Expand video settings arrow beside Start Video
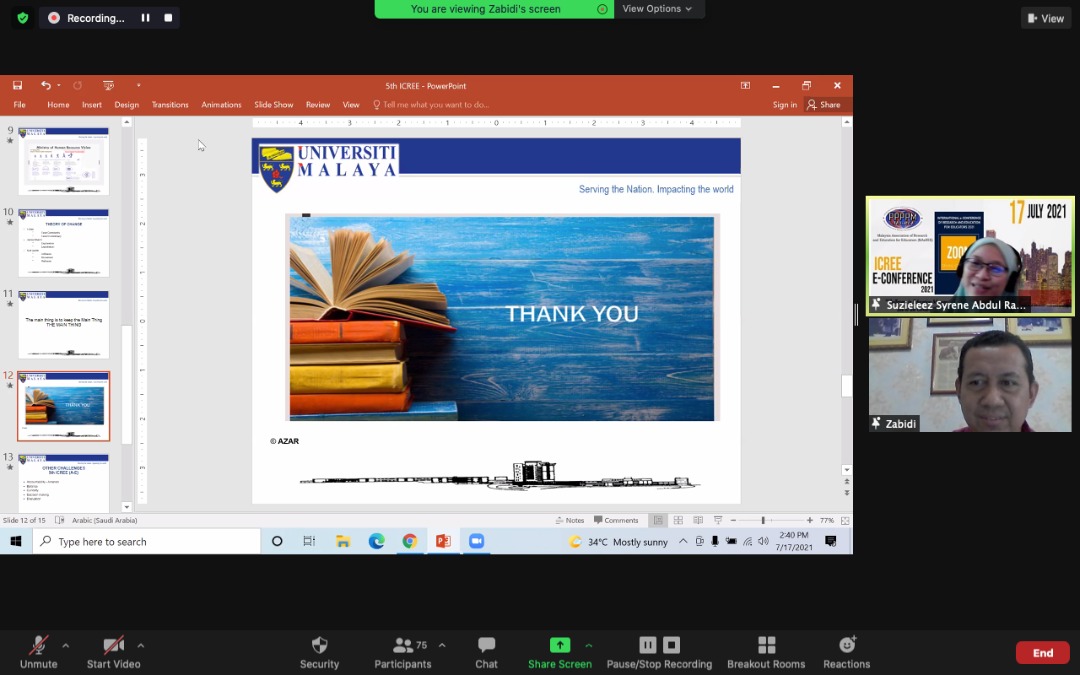Screen dimensions: 1080x675 141,645
